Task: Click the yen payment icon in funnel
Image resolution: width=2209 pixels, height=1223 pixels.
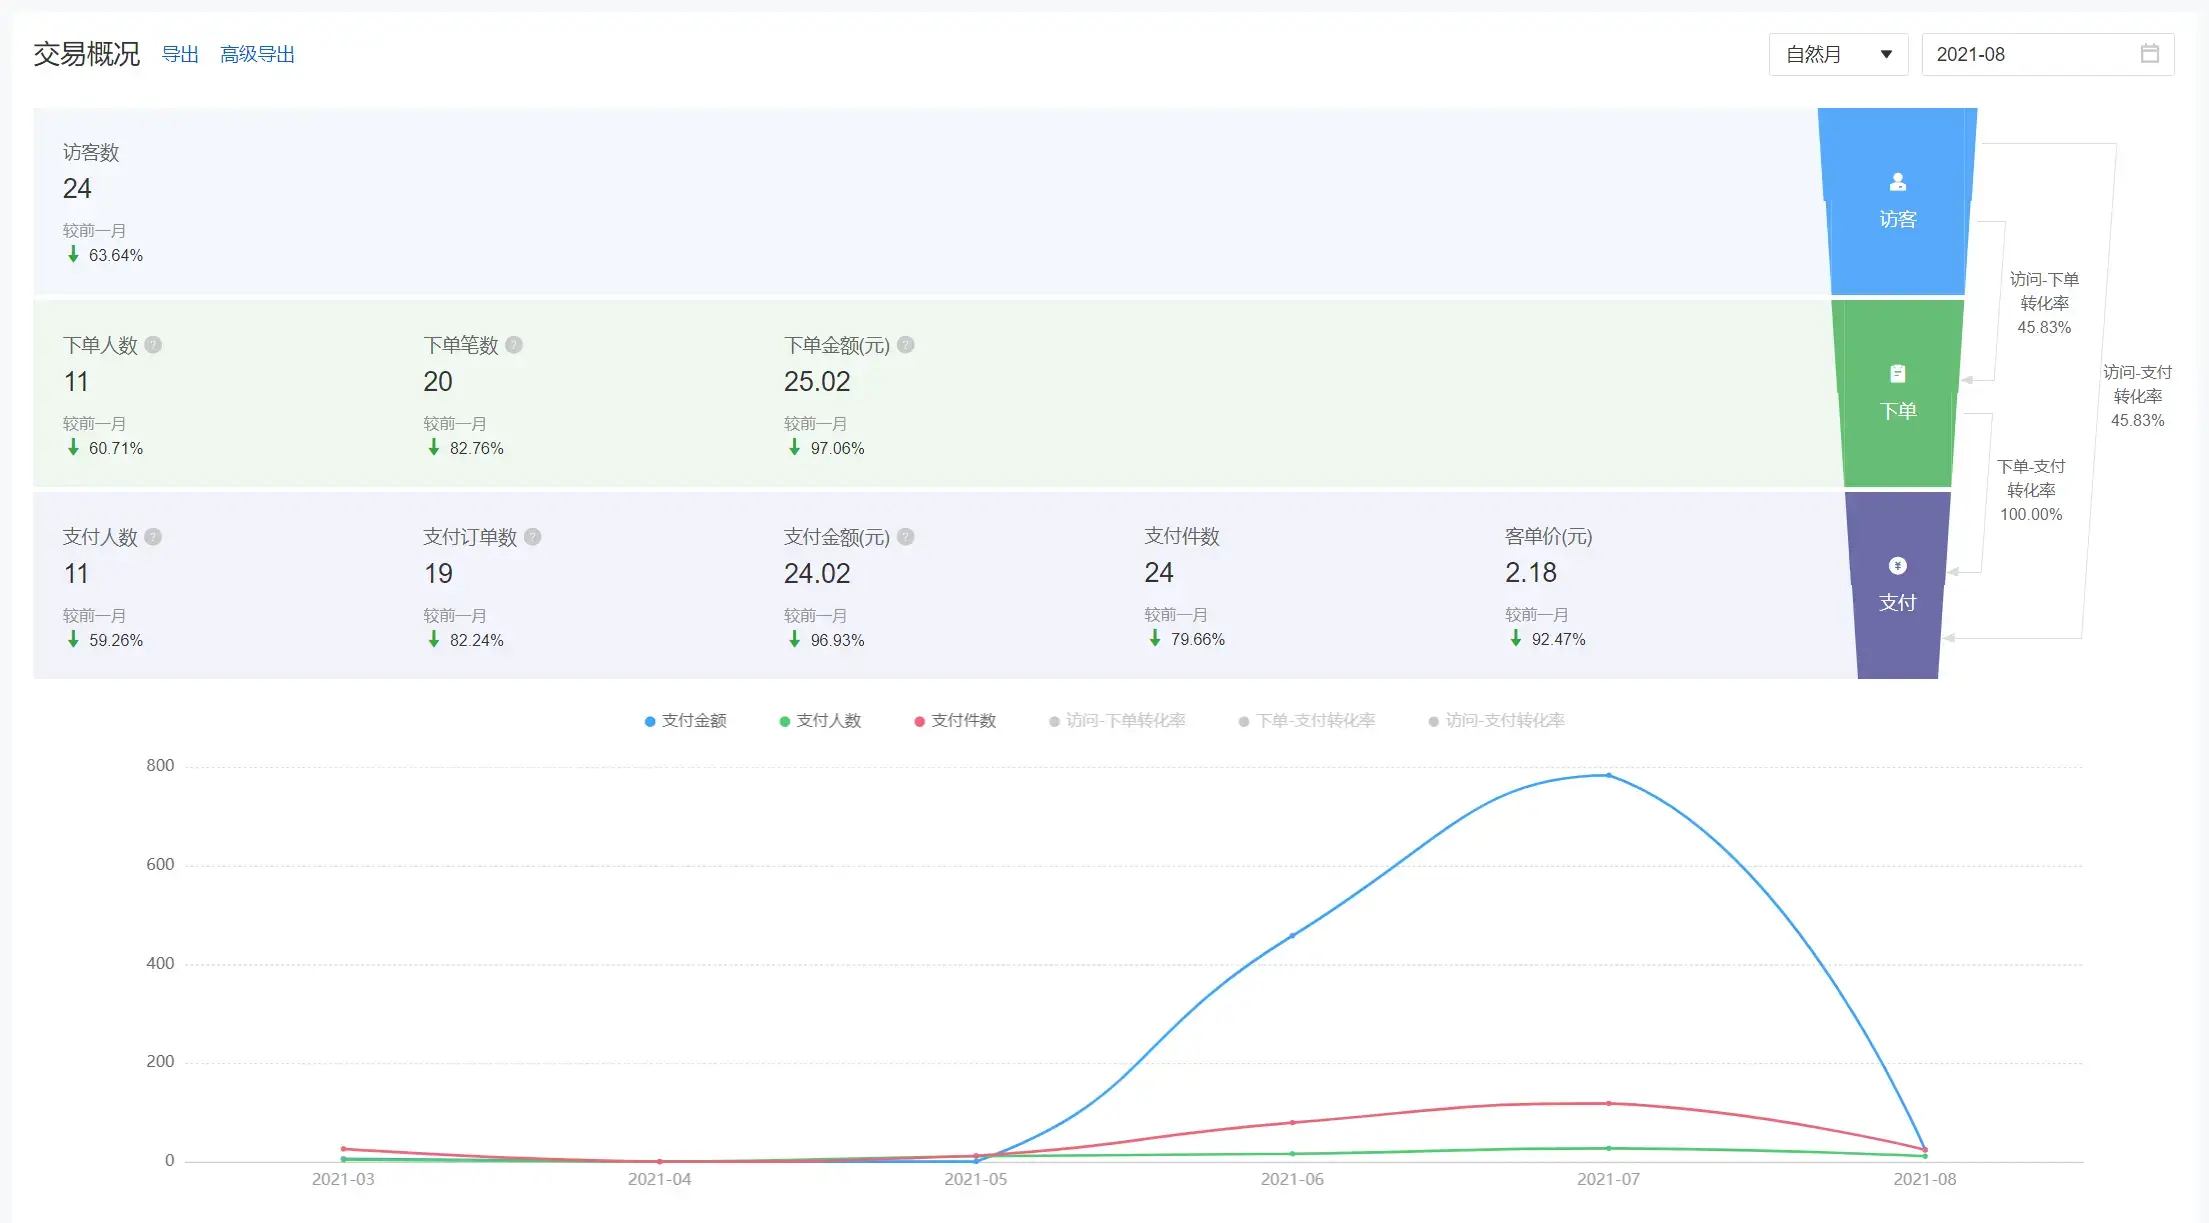Action: pos(1897,566)
